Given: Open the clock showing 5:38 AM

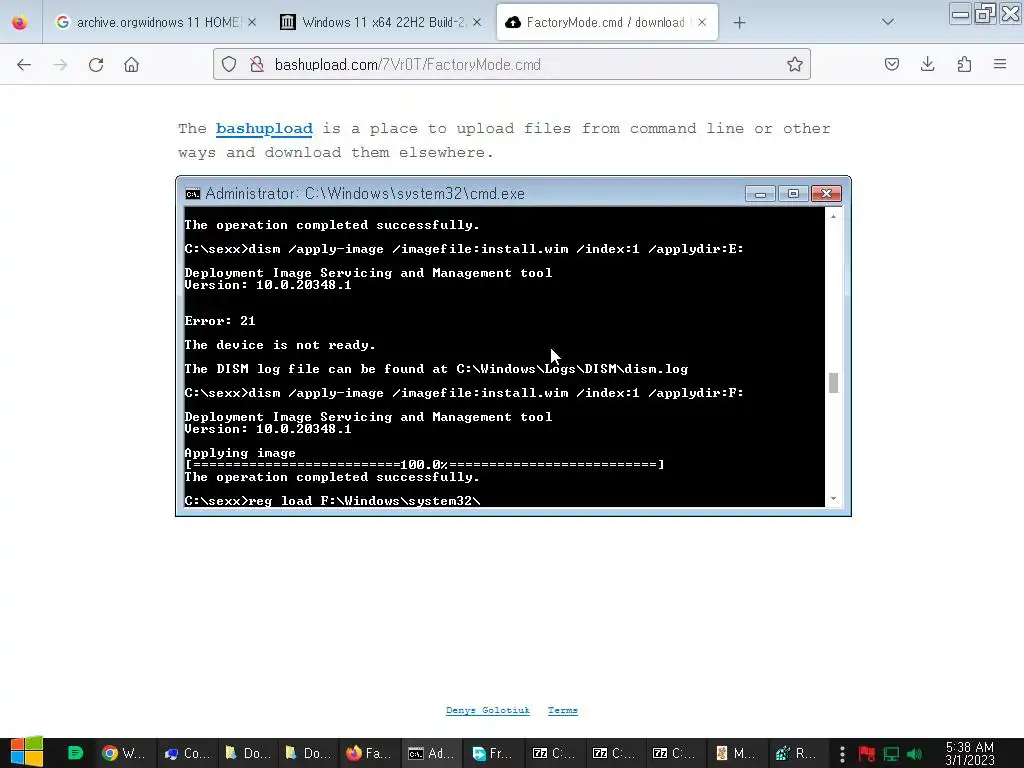Looking at the screenshot, I should 970,754.
